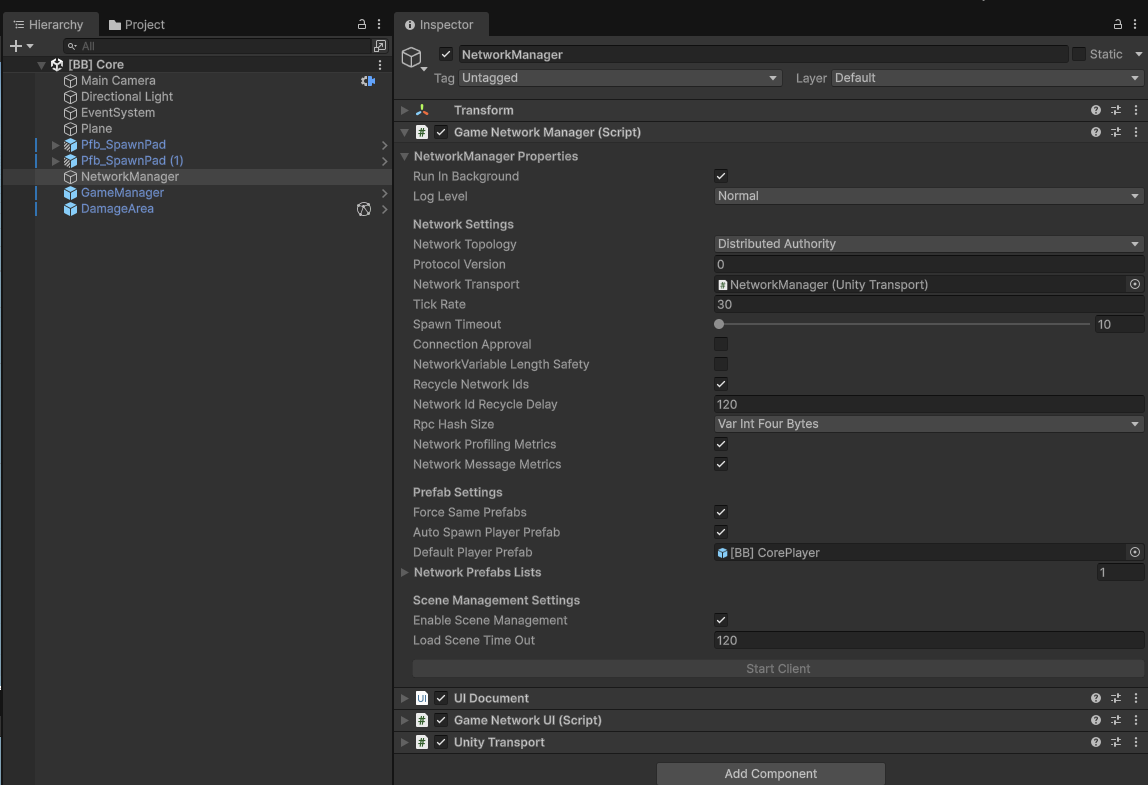Click the more options (⋮) icon on Unity Transport
This screenshot has width=1148, height=785.
tap(1135, 742)
